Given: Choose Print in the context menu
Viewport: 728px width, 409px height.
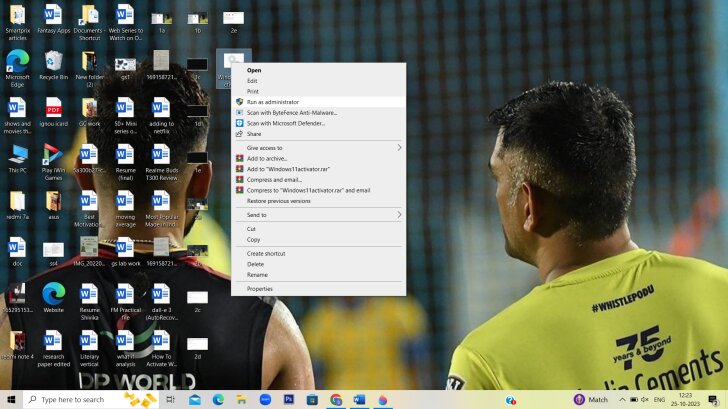Looking at the screenshot, I should pos(318,91).
